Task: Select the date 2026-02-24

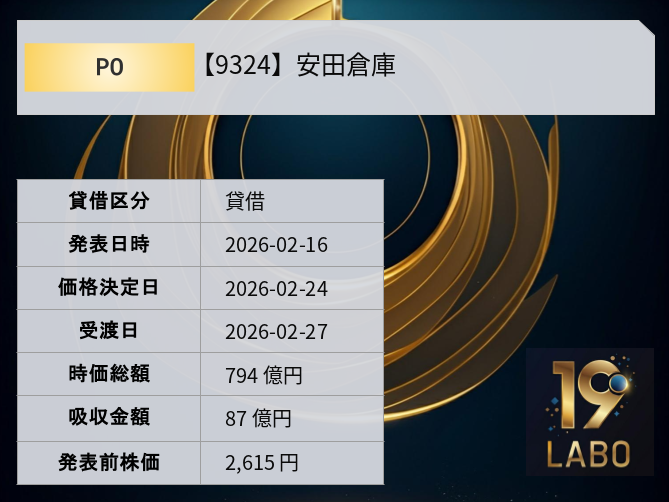Action: (x=276, y=289)
